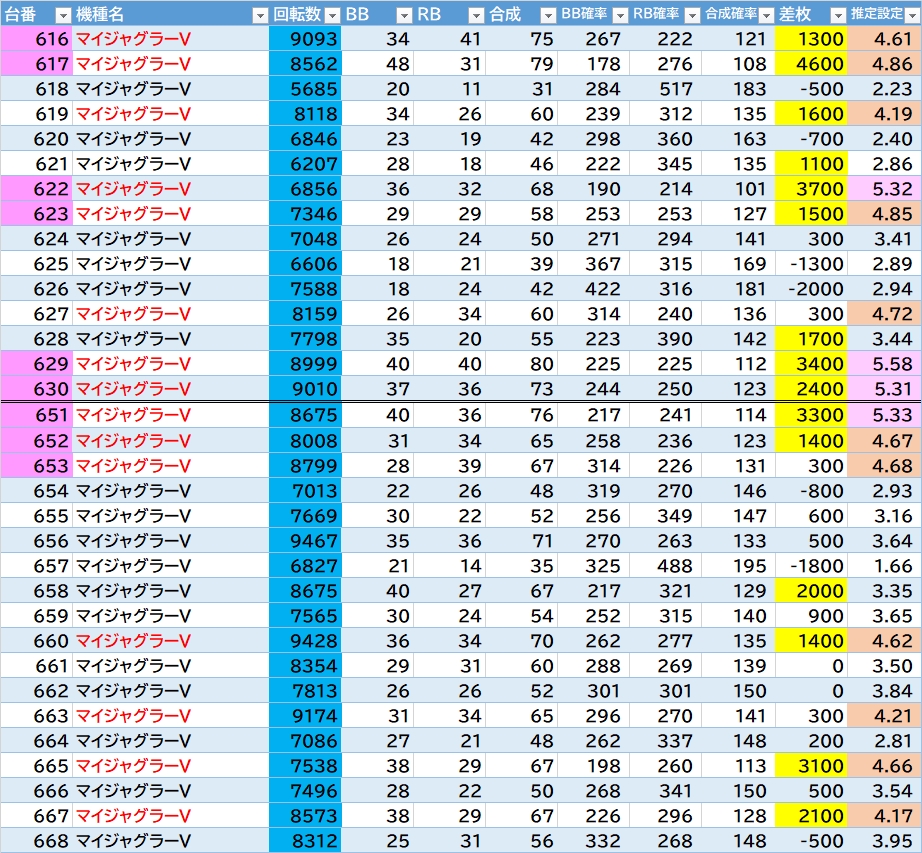Expand the 回転数 filter arrow

[x=331, y=15]
